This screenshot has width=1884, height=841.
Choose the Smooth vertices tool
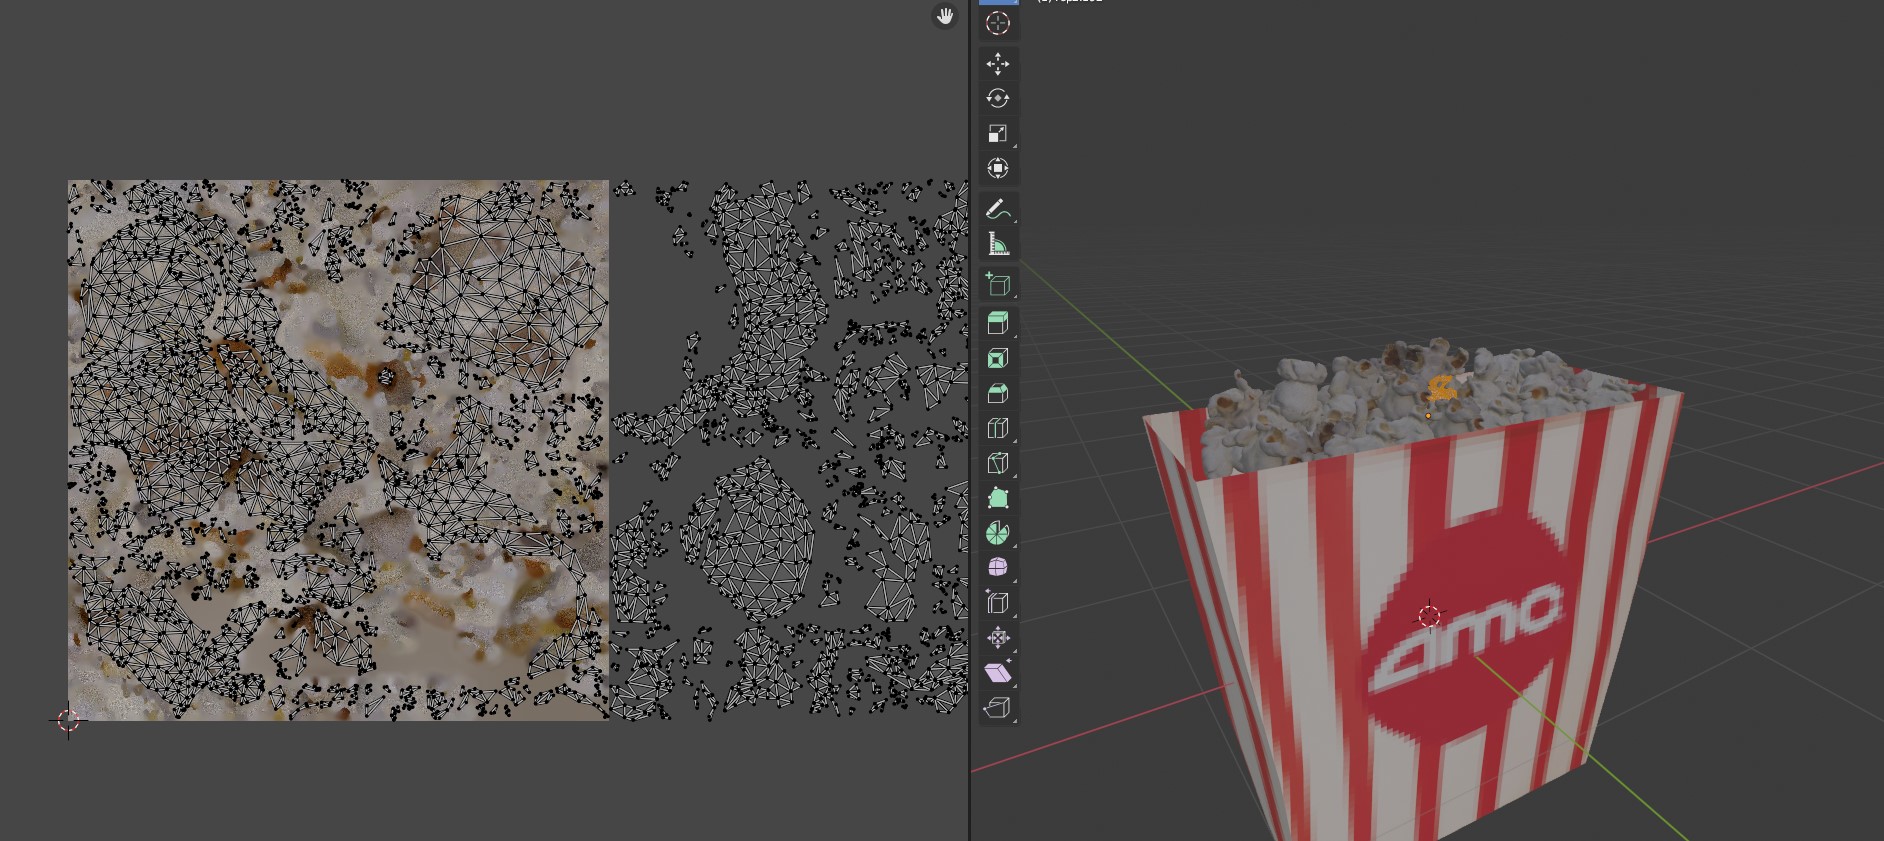tap(997, 568)
